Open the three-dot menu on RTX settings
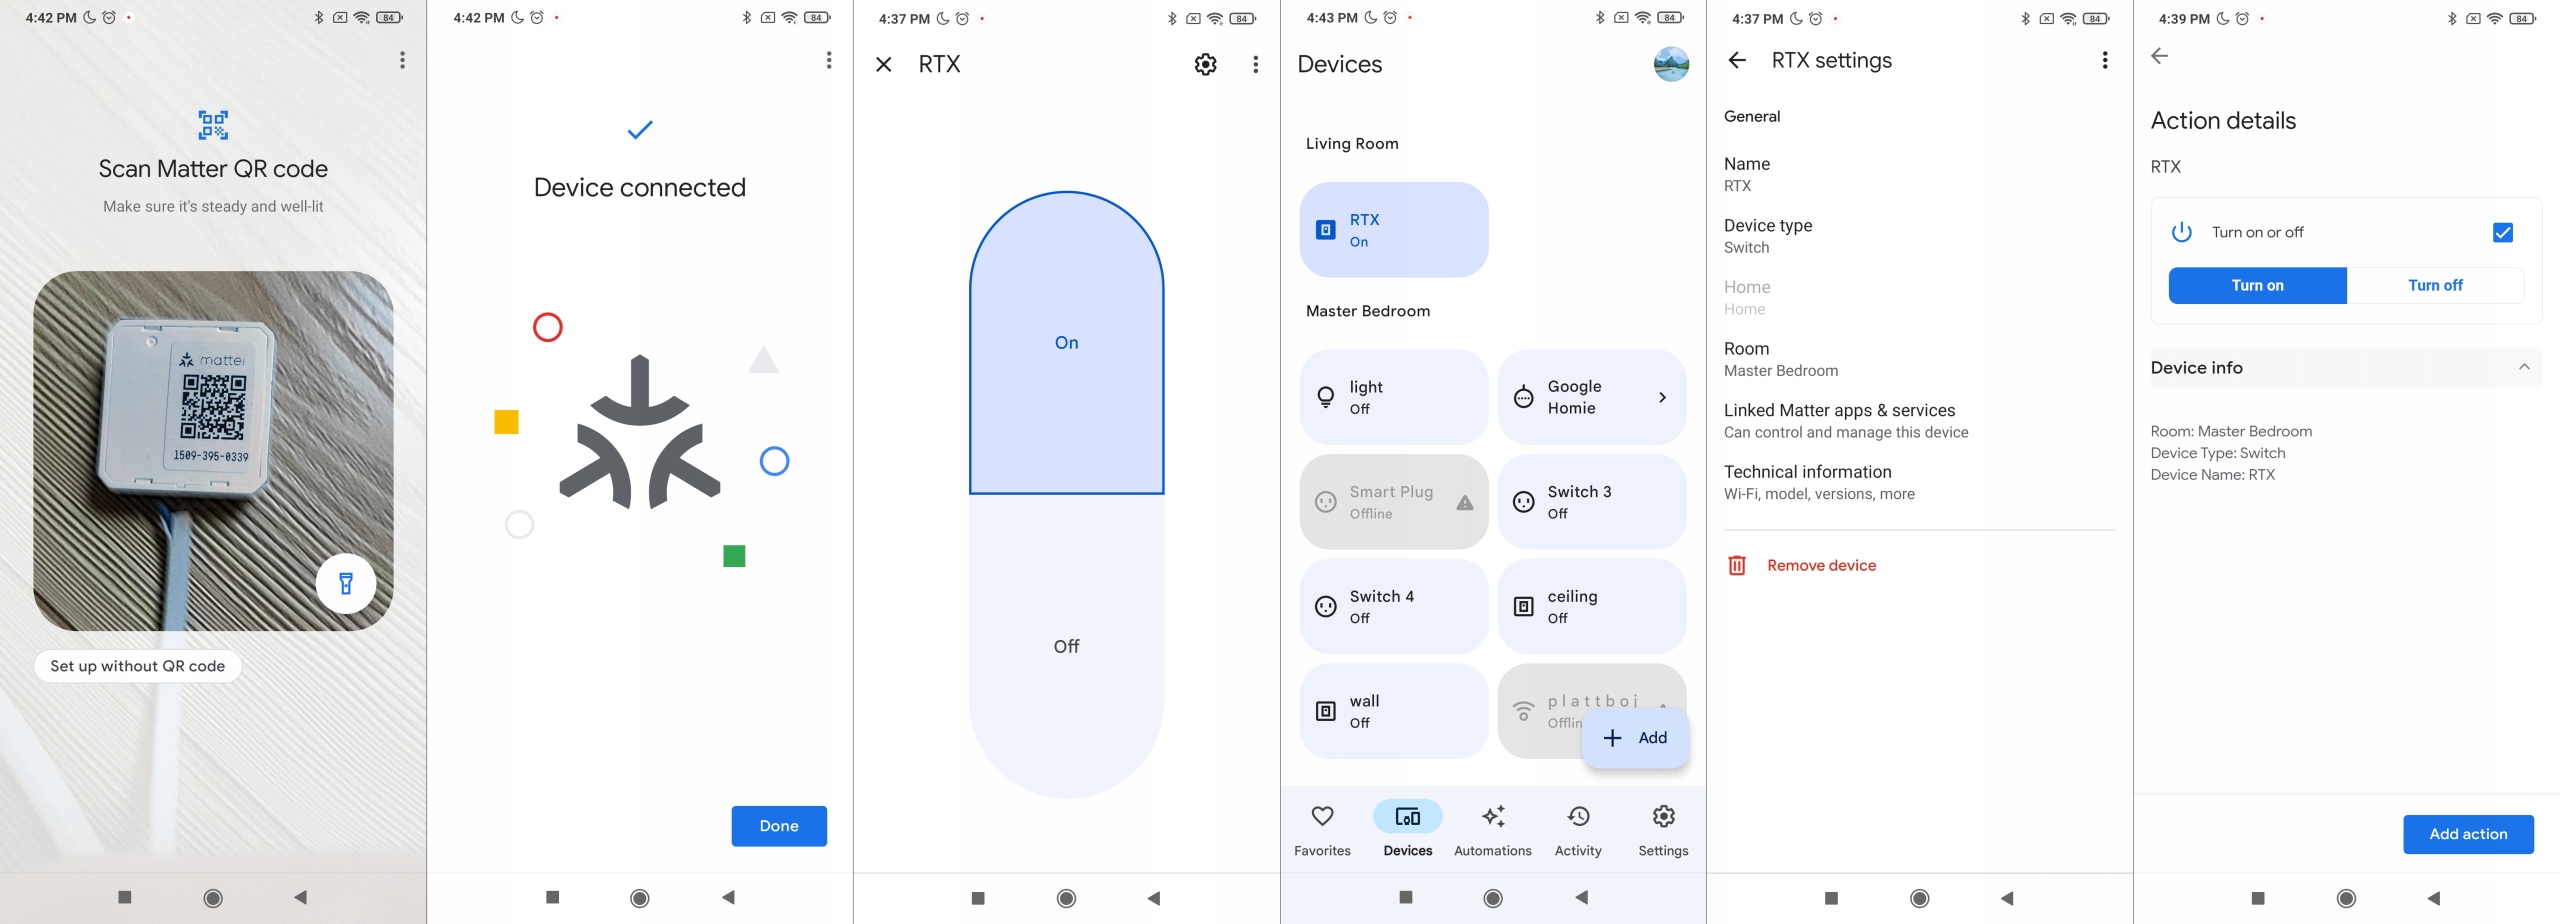This screenshot has width=2560, height=924. [2104, 60]
